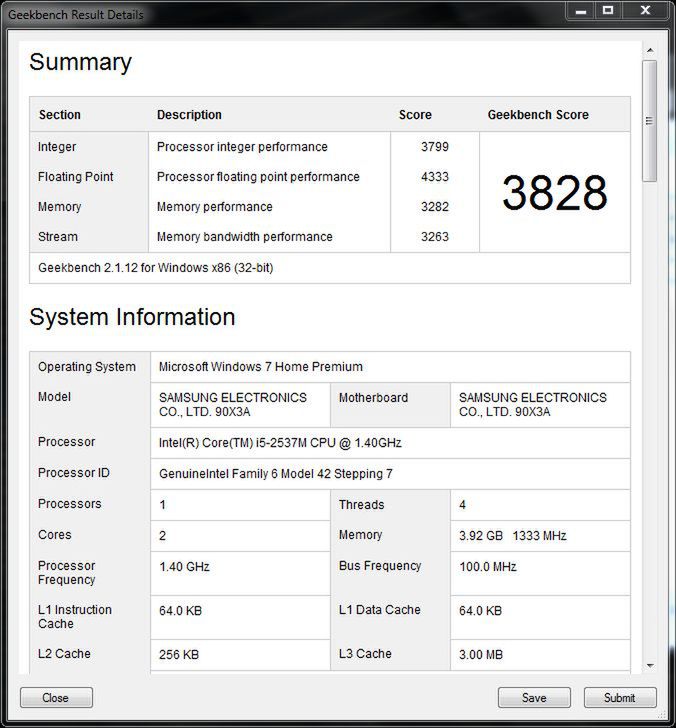
Task: Click the scrollbar down arrow
Action: [x=650, y=666]
